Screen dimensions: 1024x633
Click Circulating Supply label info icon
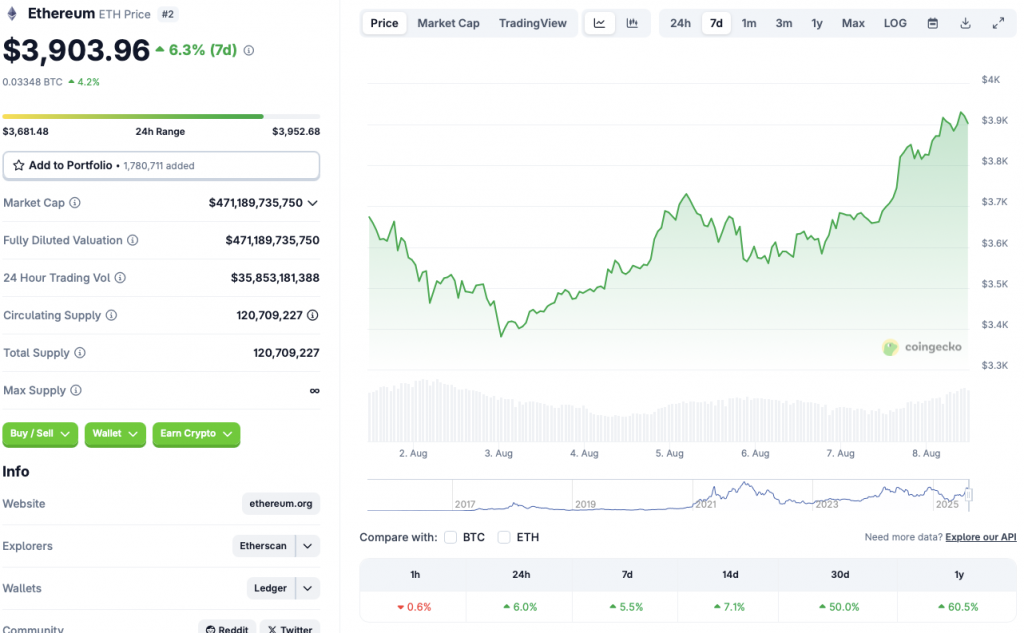coord(112,316)
